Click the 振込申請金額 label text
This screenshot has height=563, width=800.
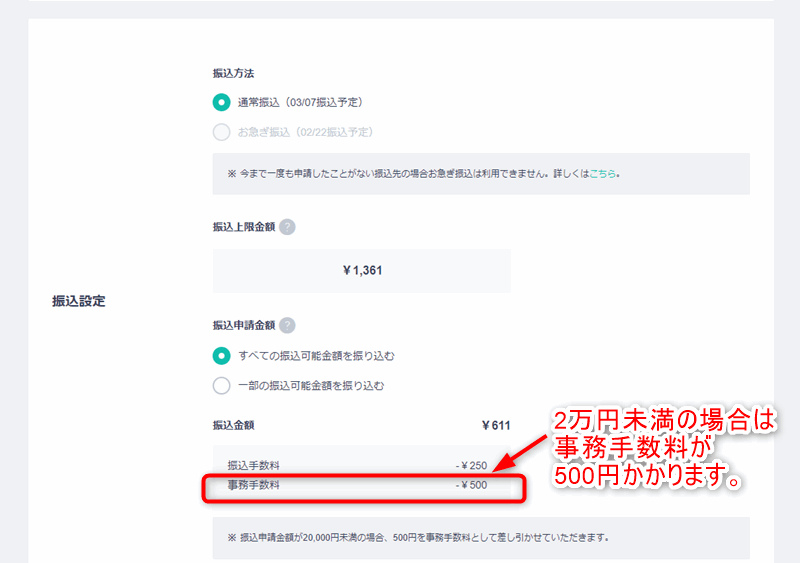[x=244, y=325]
